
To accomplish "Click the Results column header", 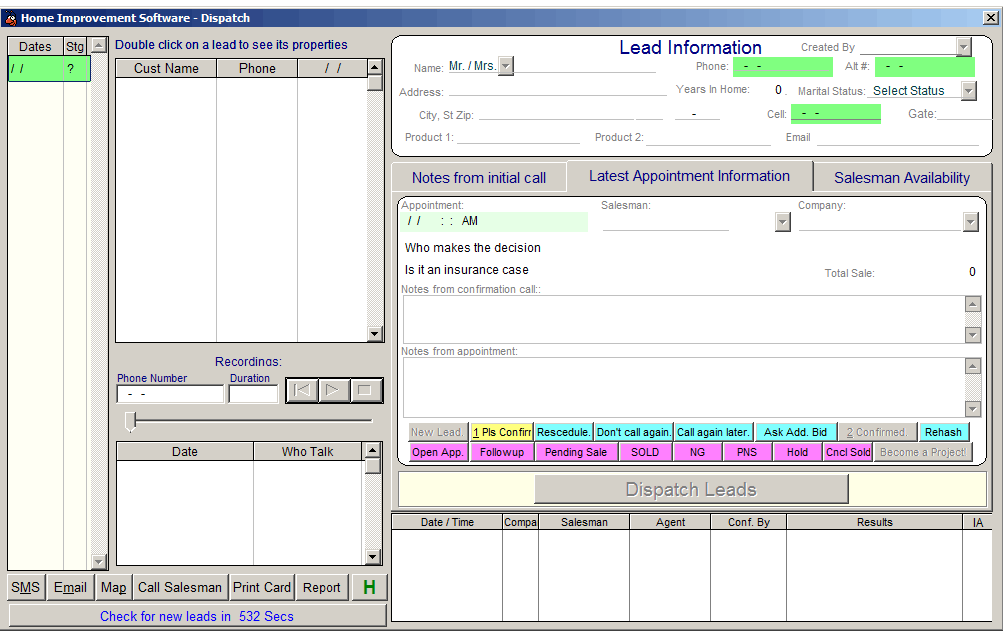I will click(x=874, y=522).
